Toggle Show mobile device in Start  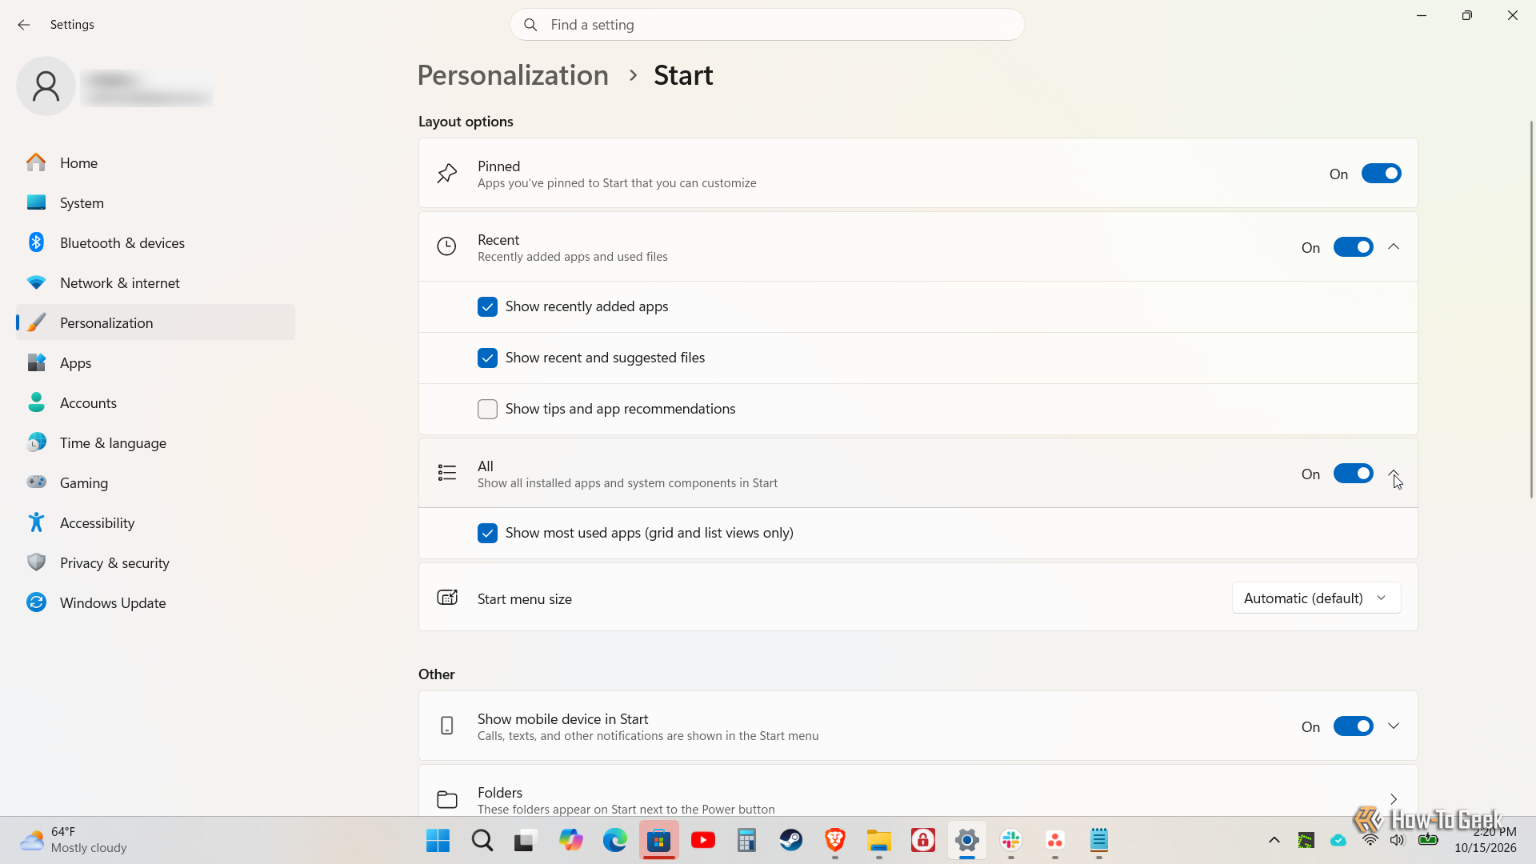[1353, 726]
